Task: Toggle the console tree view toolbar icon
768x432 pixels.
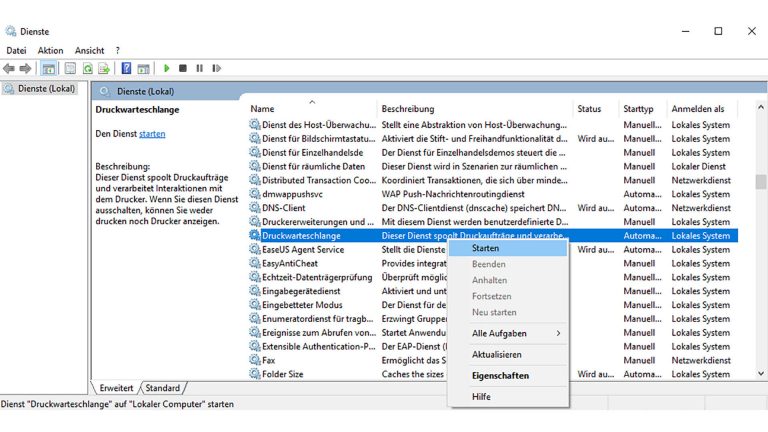Action: pos(48,68)
